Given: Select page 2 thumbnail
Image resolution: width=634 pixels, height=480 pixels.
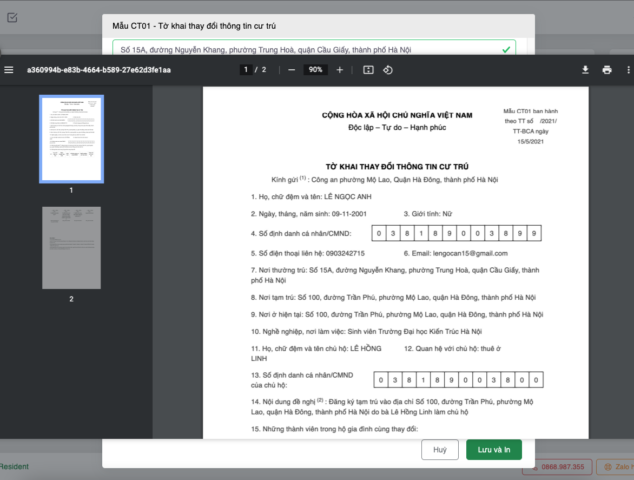Looking at the screenshot, I should 71,247.
